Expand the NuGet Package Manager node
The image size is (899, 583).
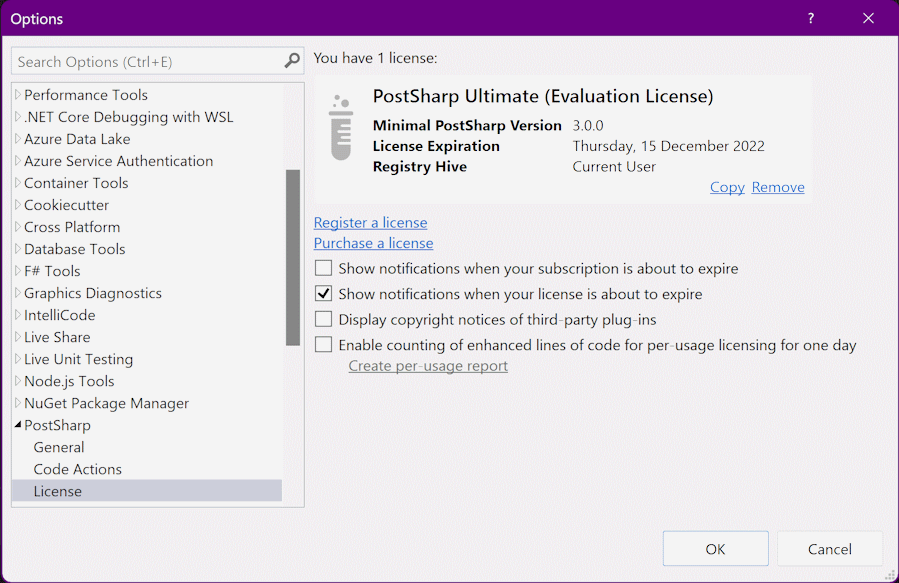17,403
